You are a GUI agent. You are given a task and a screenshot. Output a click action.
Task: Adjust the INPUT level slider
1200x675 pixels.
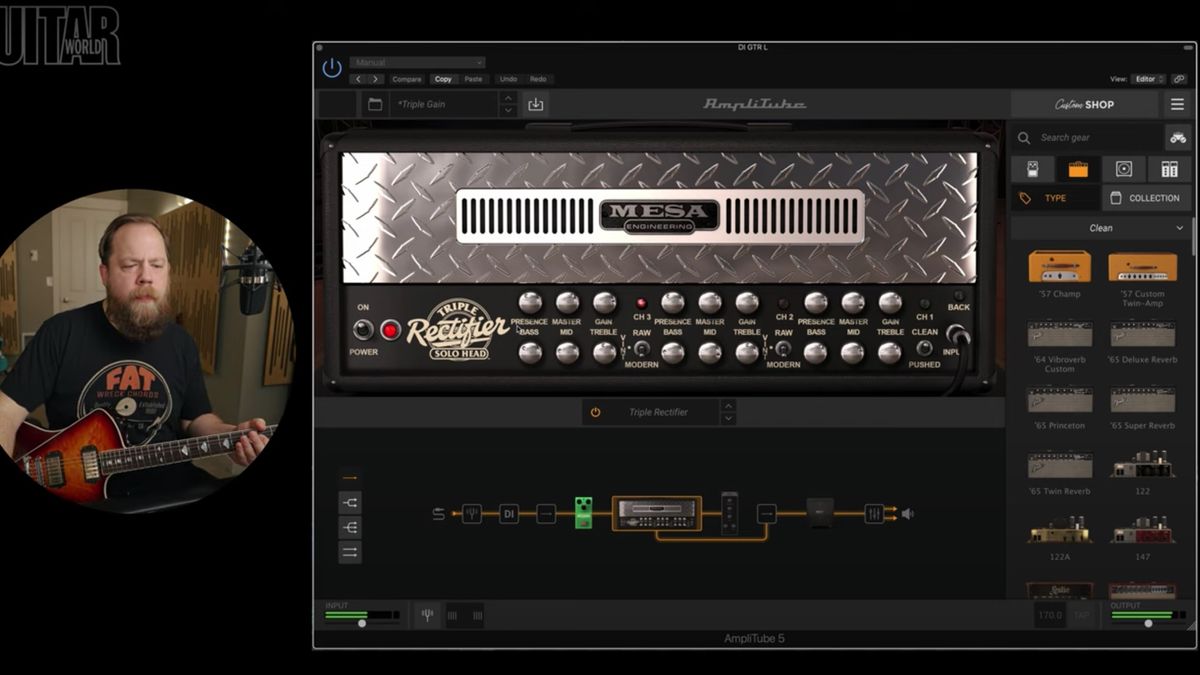click(362, 621)
